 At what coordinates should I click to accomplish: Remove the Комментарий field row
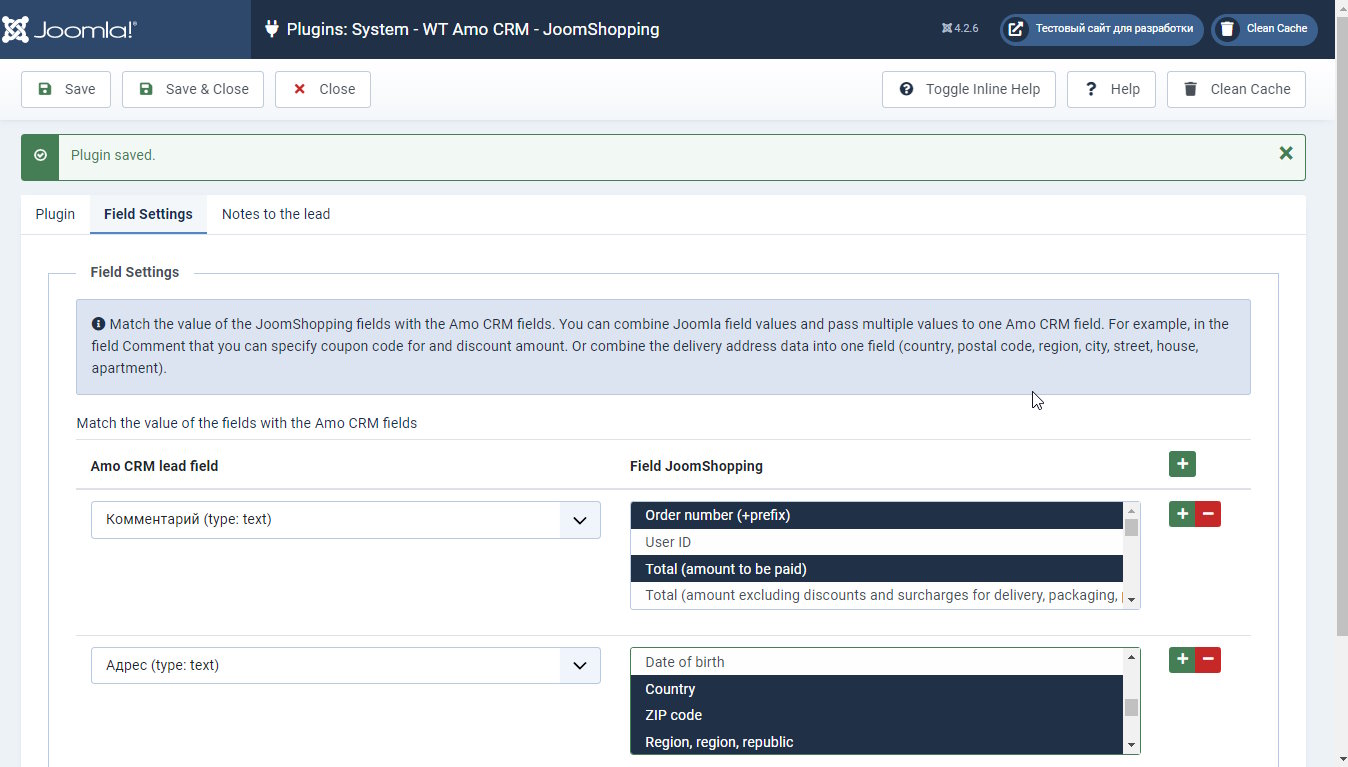click(1208, 514)
